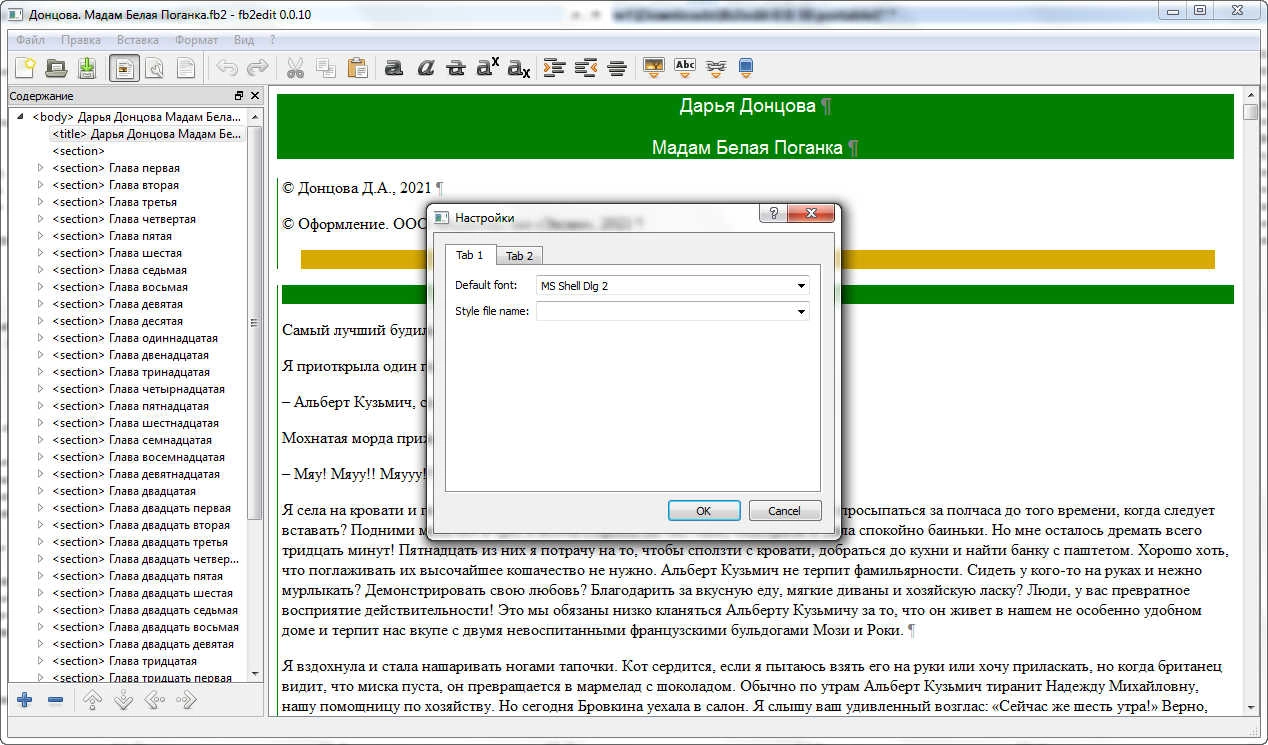The width and height of the screenshot is (1268, 745).
Task: Click the chain link toolbar icon
Action: point(716,68)
